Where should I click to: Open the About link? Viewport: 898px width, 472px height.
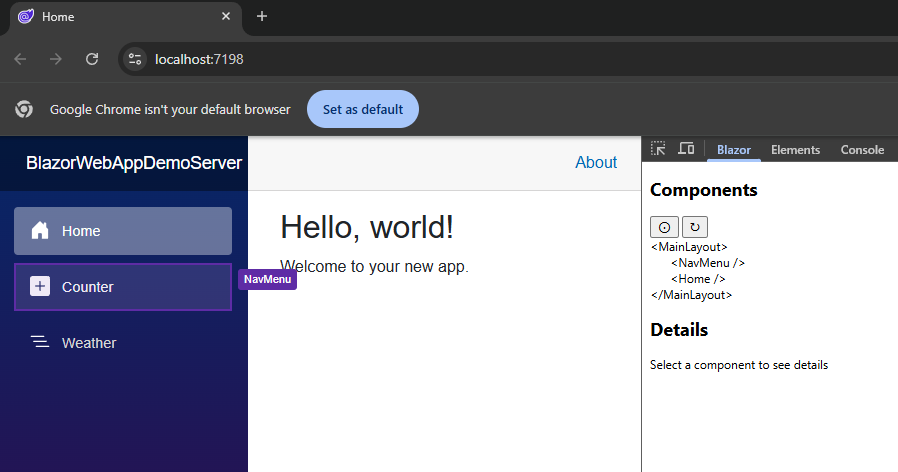596,162
